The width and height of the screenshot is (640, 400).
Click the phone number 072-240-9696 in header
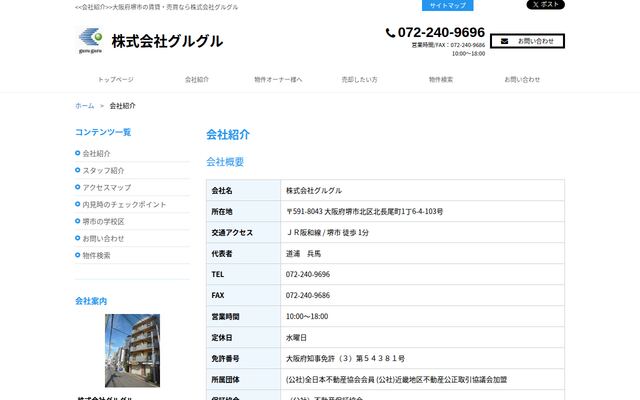441,32
